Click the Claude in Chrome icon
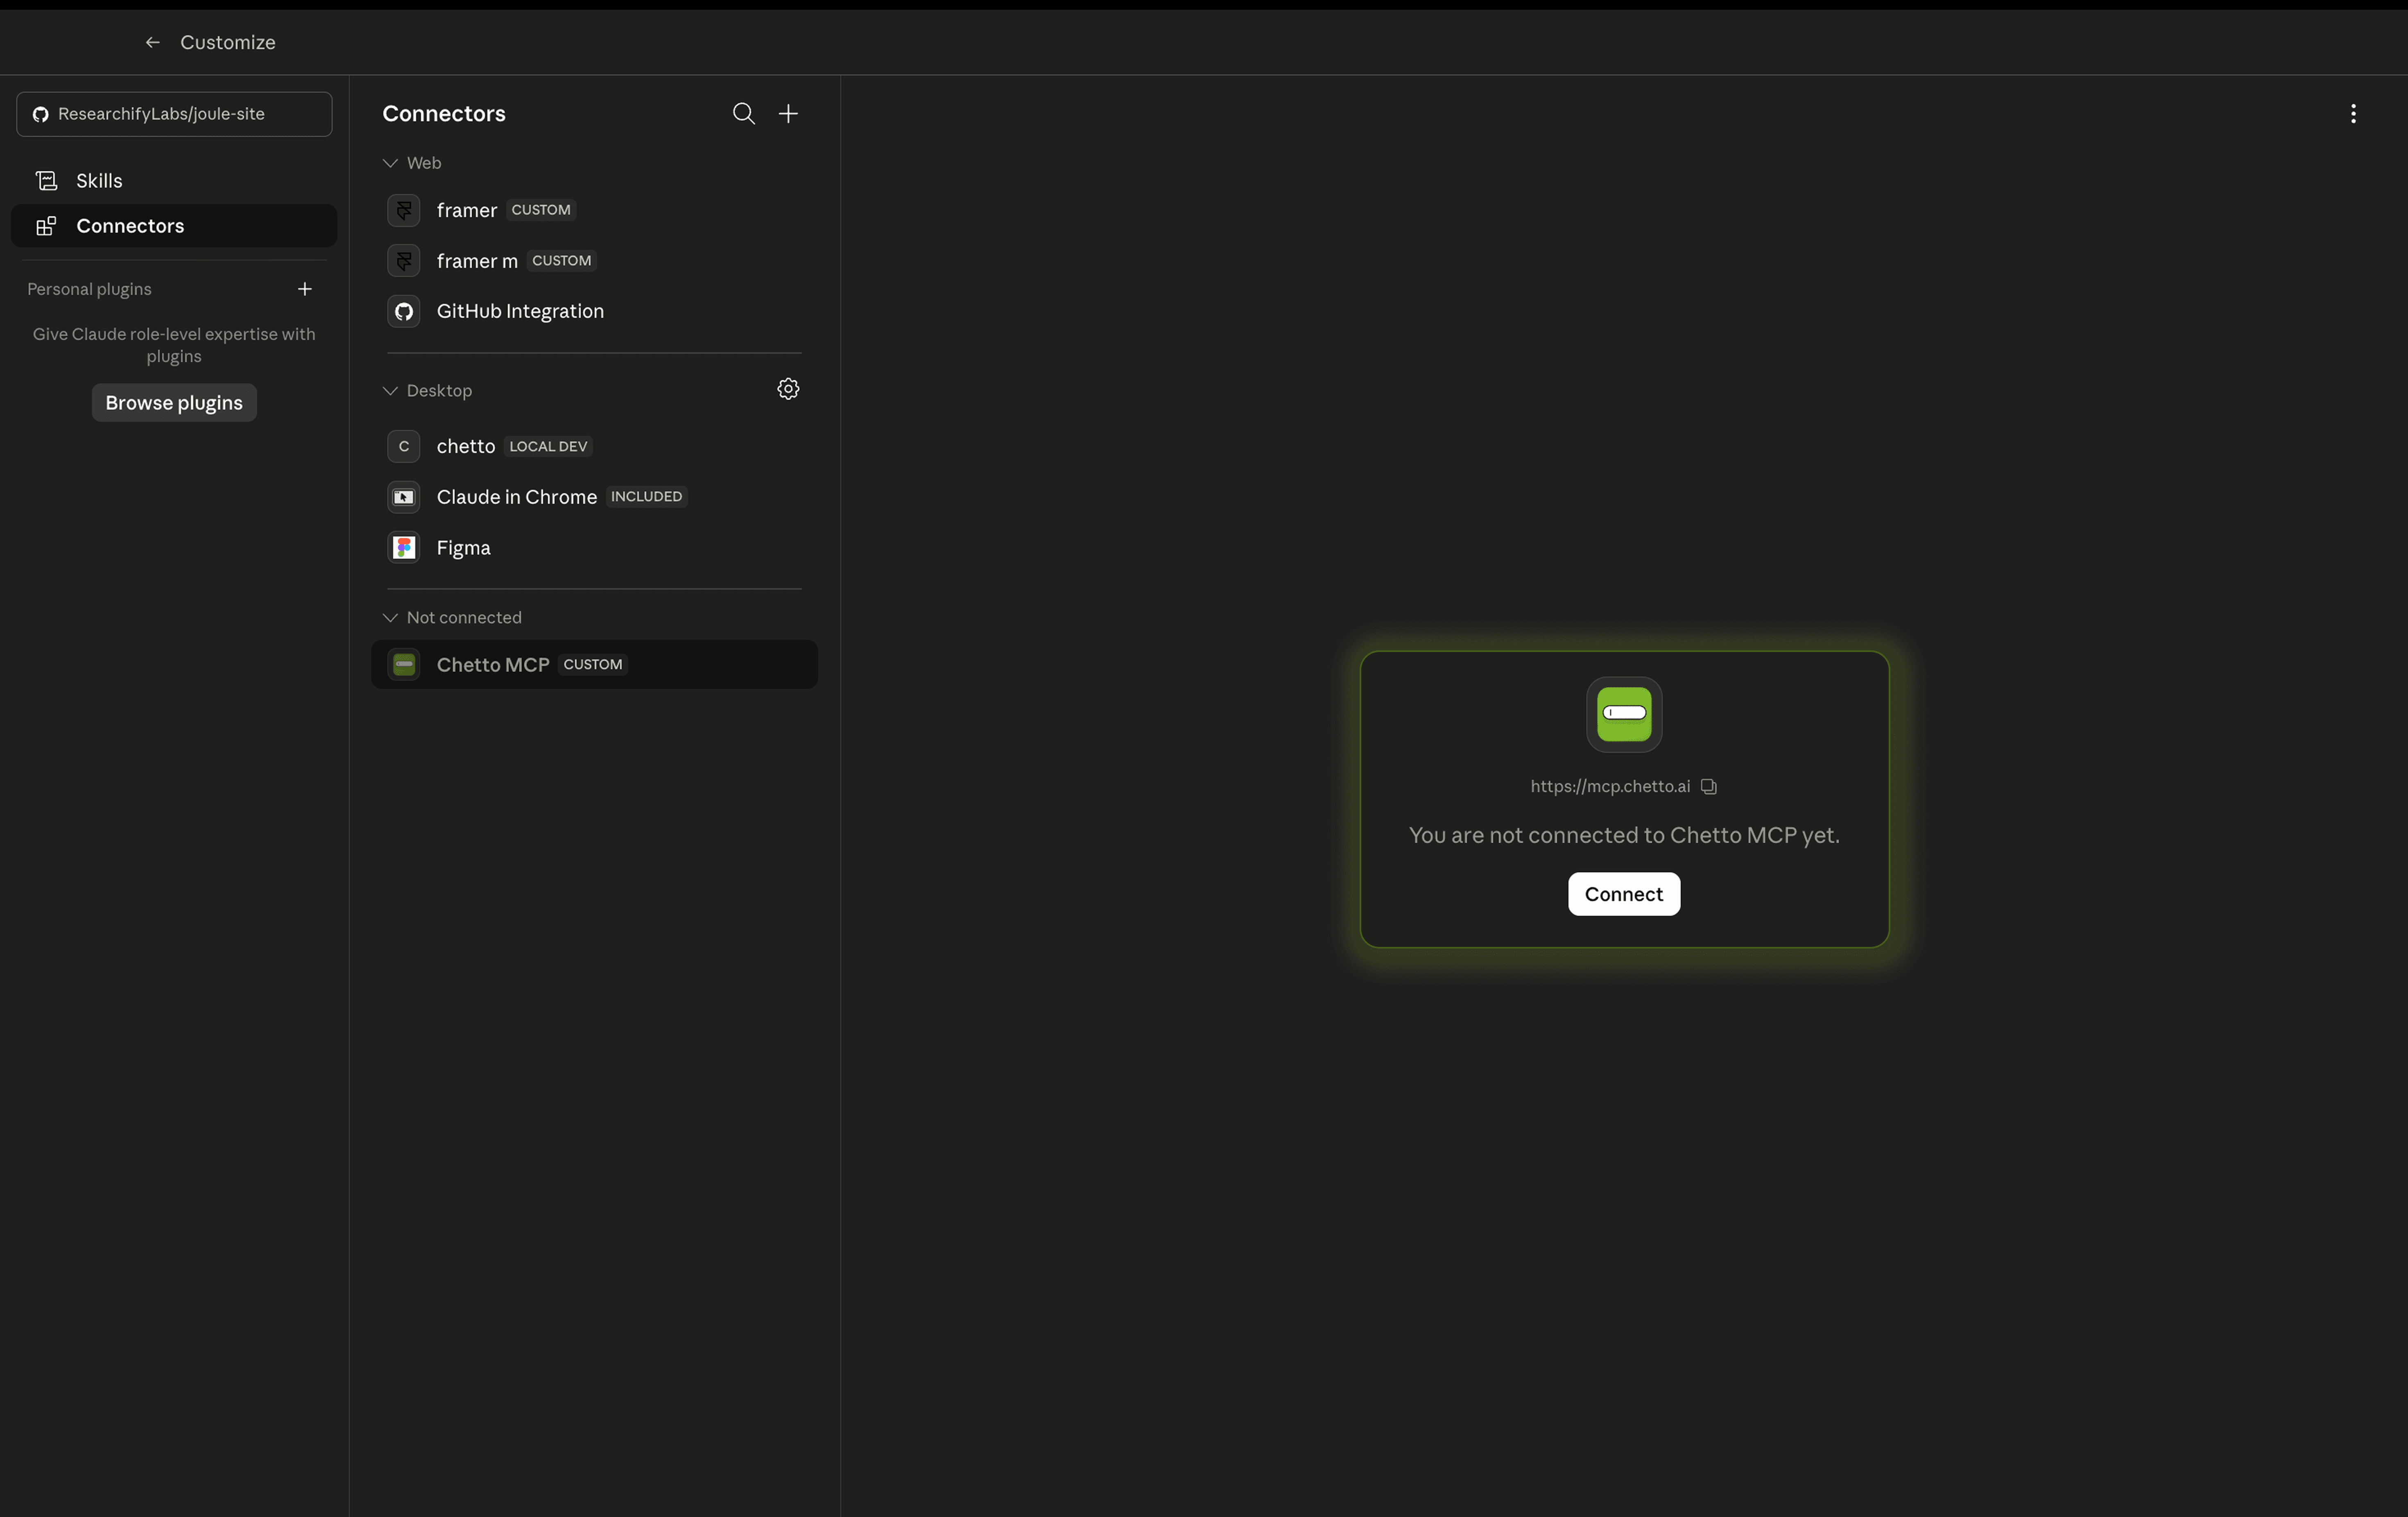 404,497
